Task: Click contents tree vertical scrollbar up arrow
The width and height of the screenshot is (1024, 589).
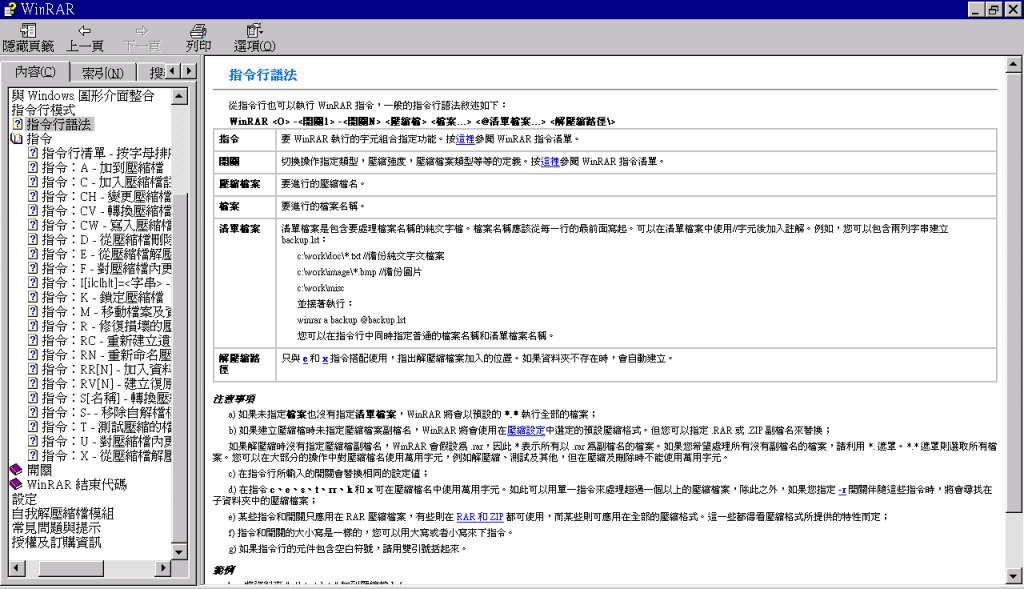Action: [x=180, y=96]
